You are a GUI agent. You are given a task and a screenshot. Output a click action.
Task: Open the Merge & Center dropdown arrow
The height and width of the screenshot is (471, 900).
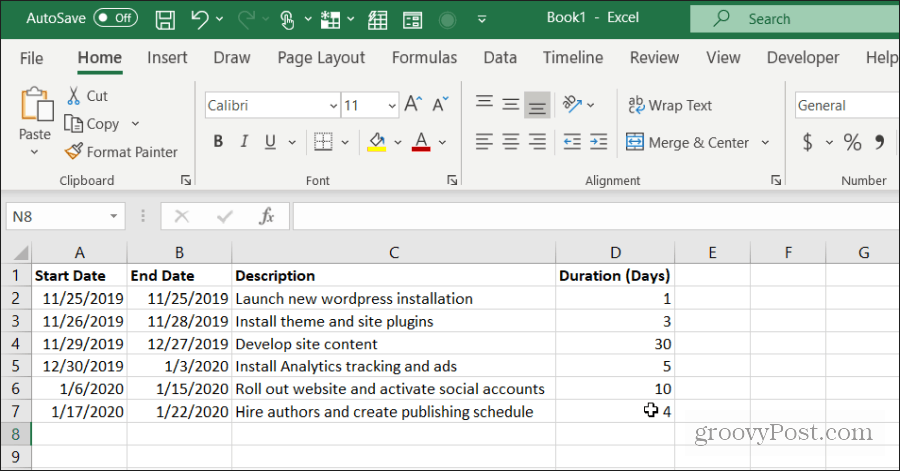click(765, 142)
